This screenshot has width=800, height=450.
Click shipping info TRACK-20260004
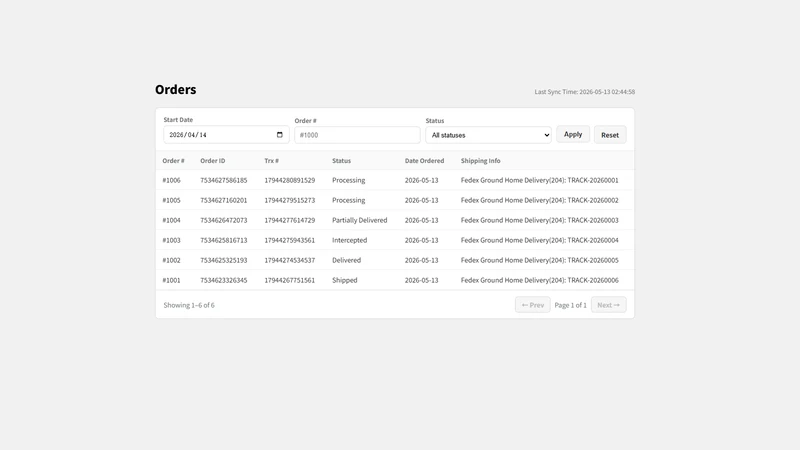click(540, 240)
